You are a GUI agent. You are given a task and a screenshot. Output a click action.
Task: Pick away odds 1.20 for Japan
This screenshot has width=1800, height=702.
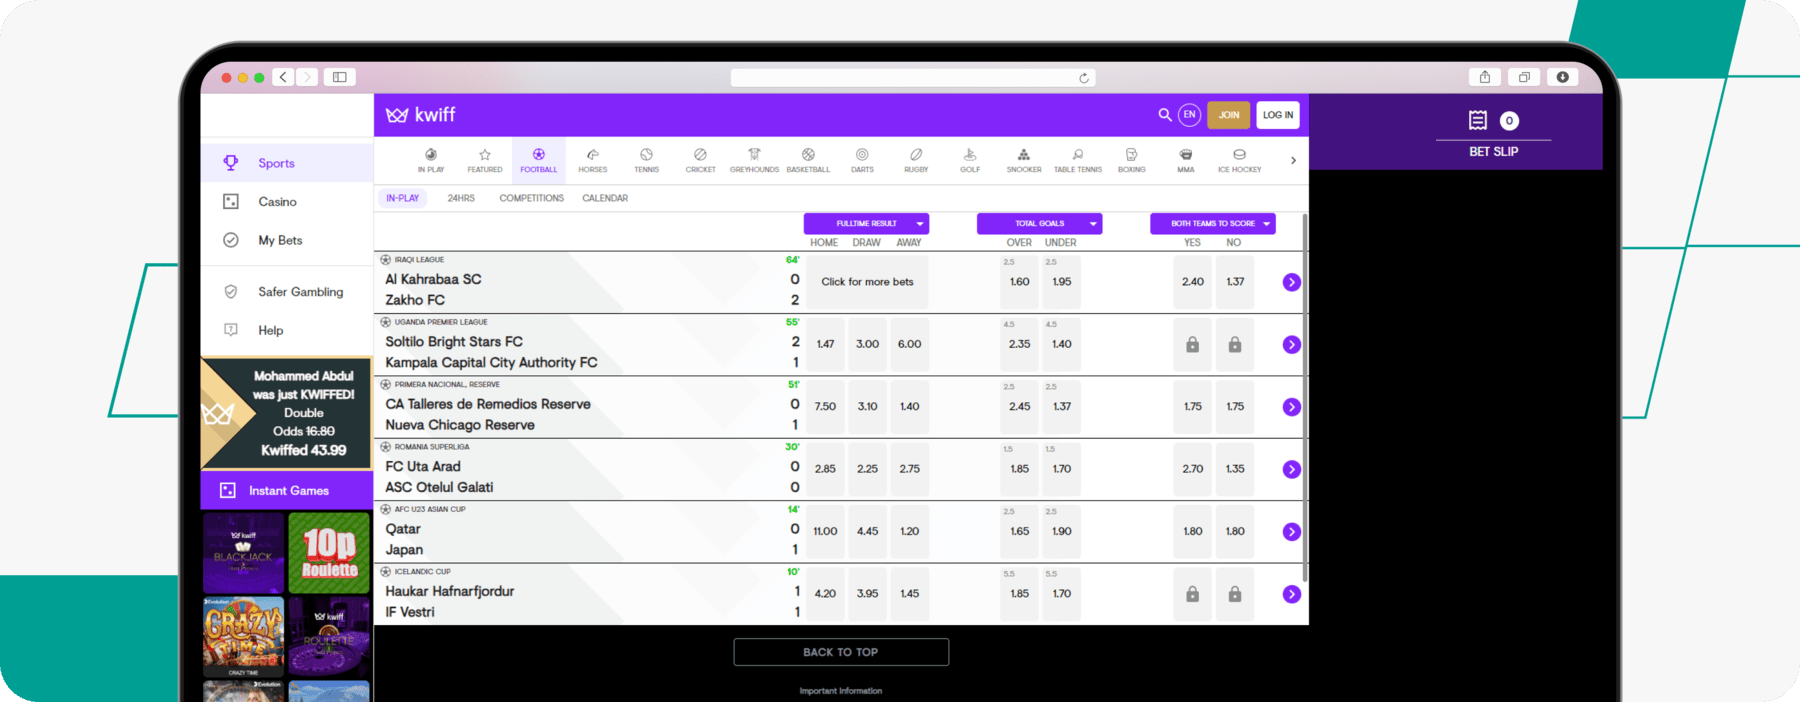[x=909, y=531]
